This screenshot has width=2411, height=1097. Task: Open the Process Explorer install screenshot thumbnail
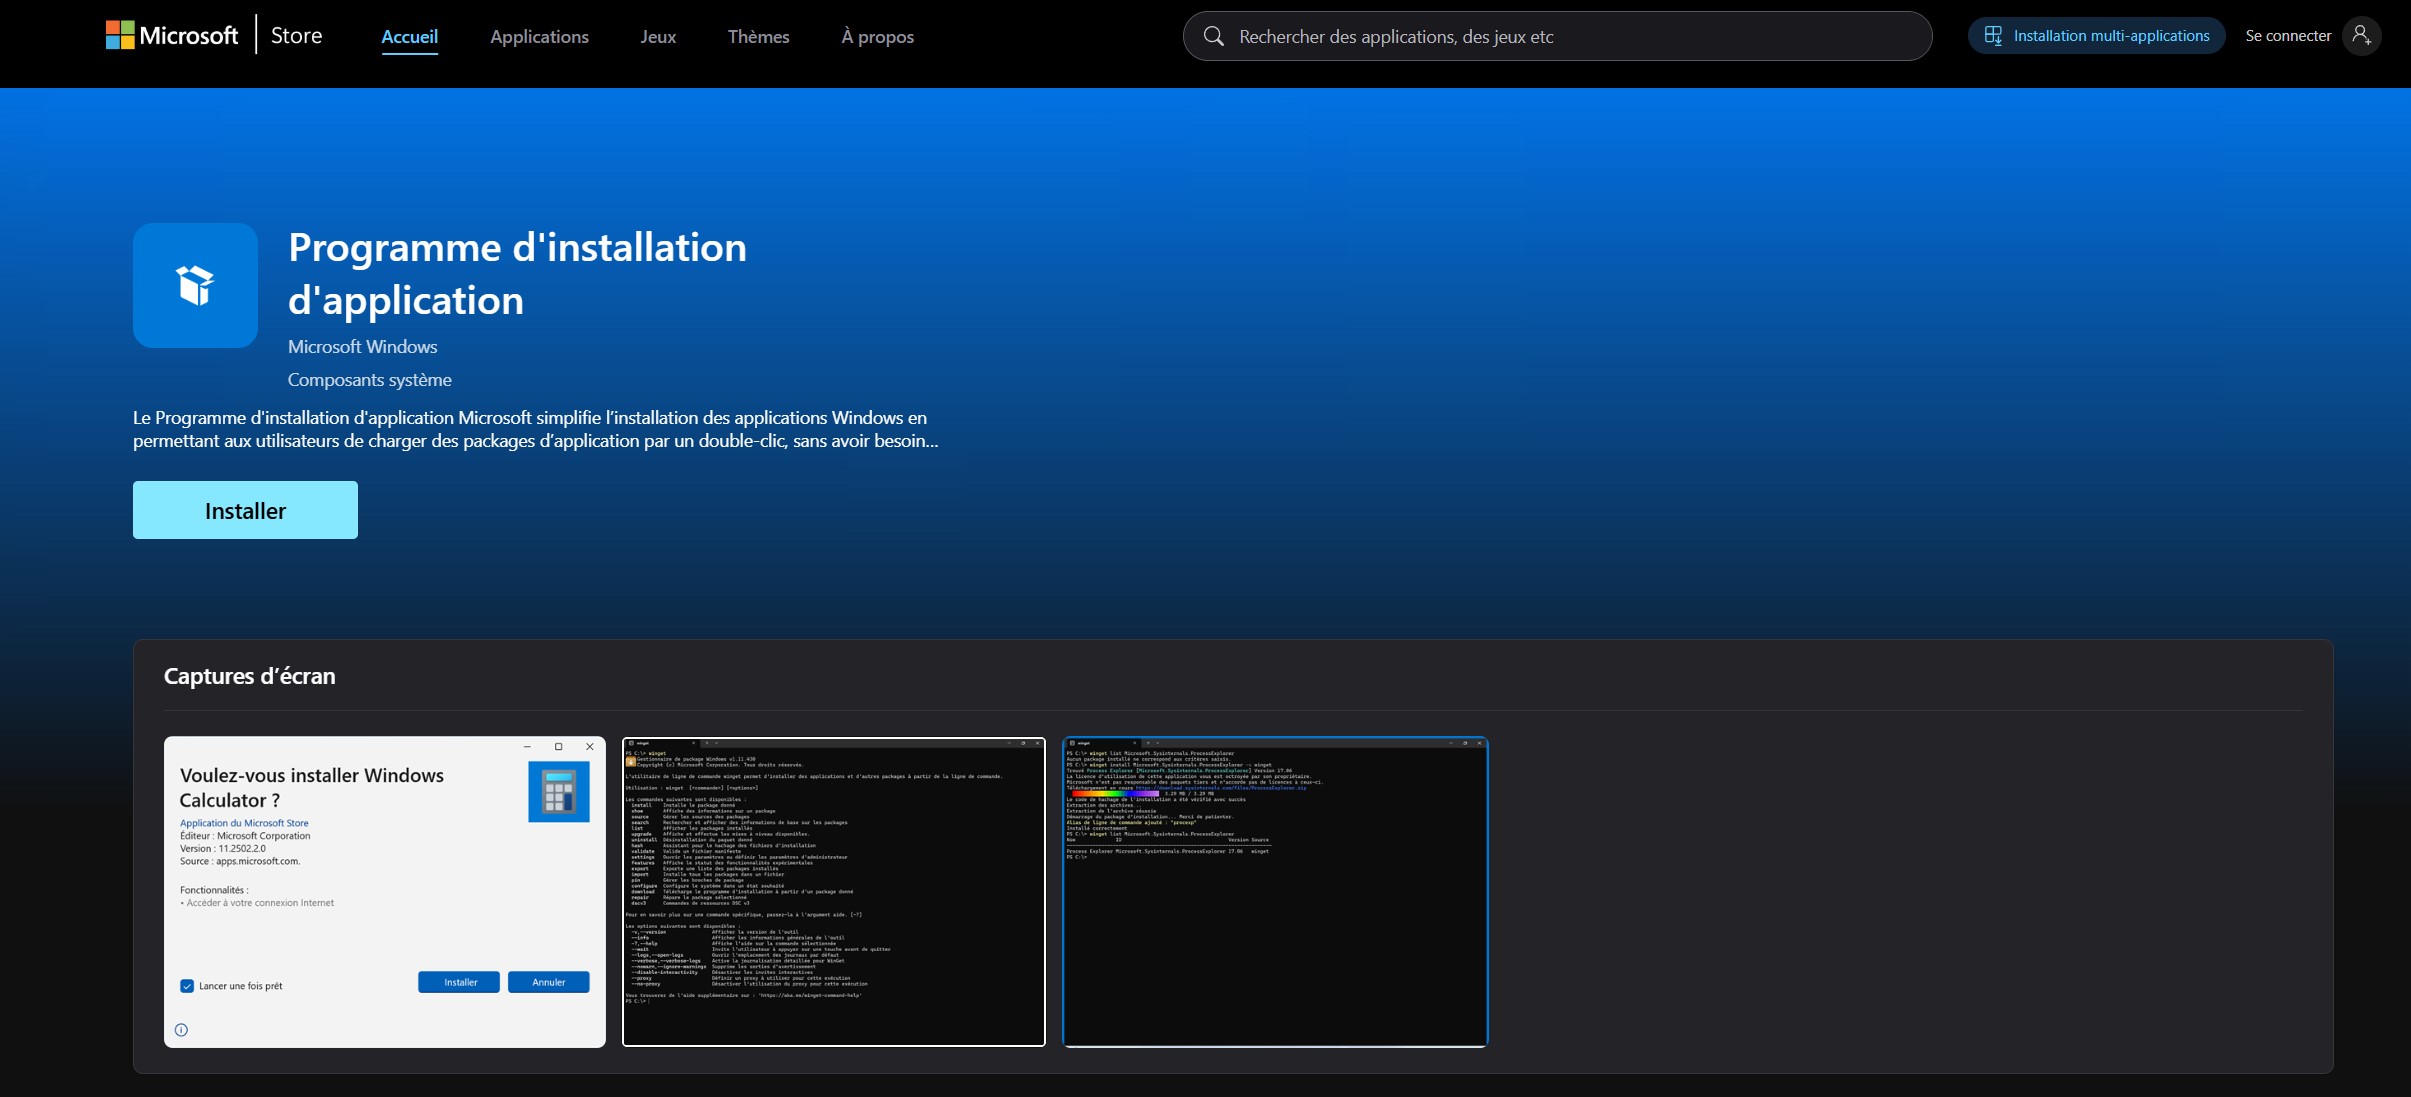1275,892
